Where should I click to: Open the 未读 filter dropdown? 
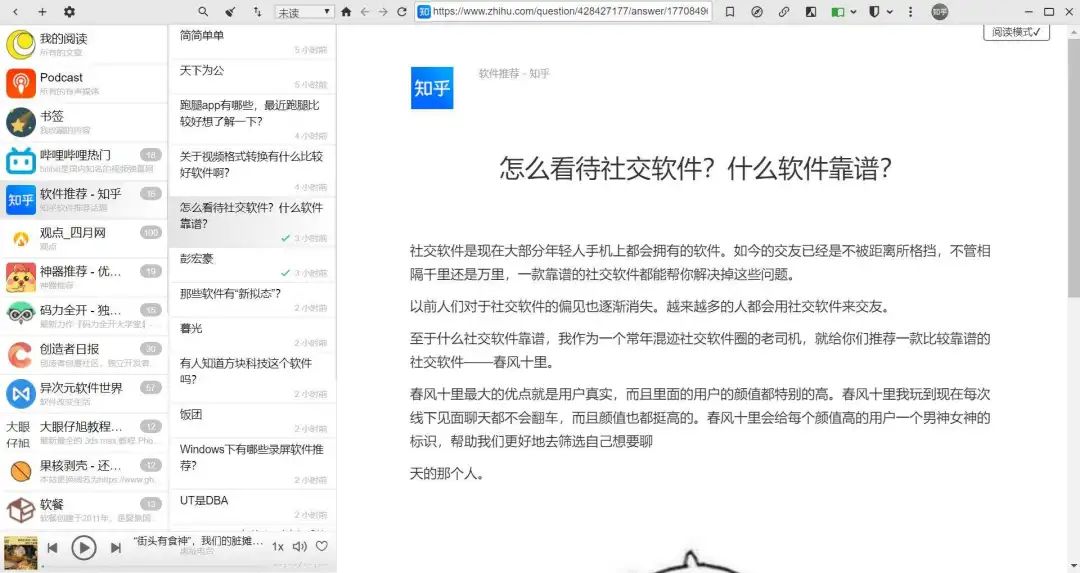[x=304, y=12]
